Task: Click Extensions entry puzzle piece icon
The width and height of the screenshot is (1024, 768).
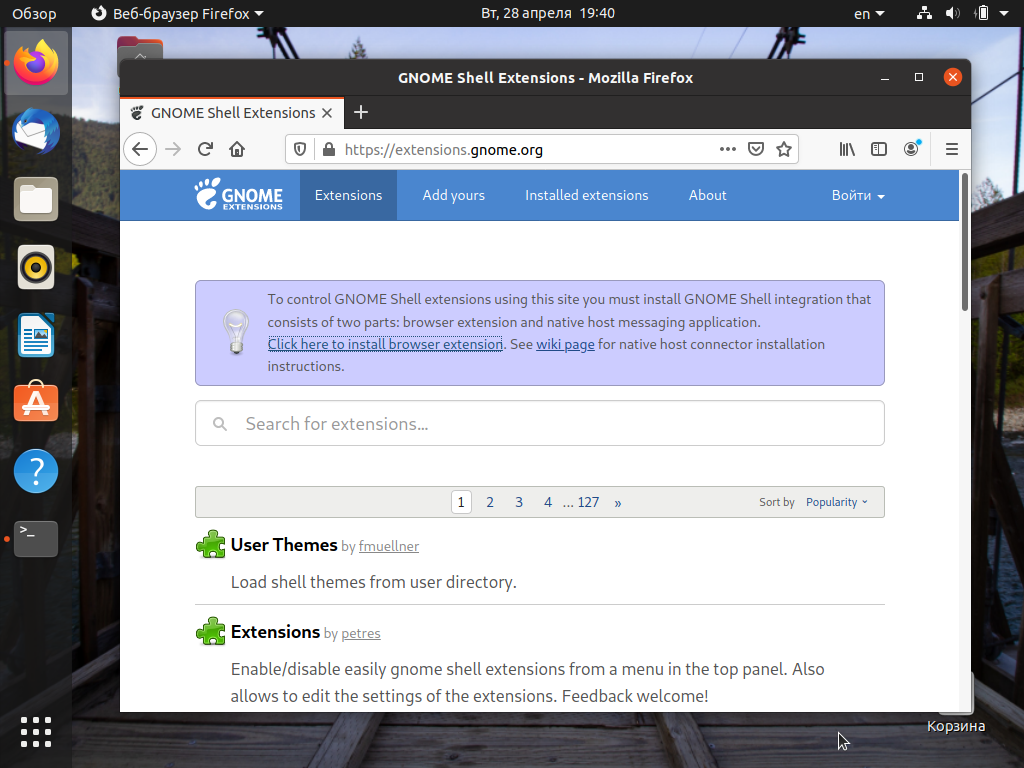Action: (x=210, y=631)
